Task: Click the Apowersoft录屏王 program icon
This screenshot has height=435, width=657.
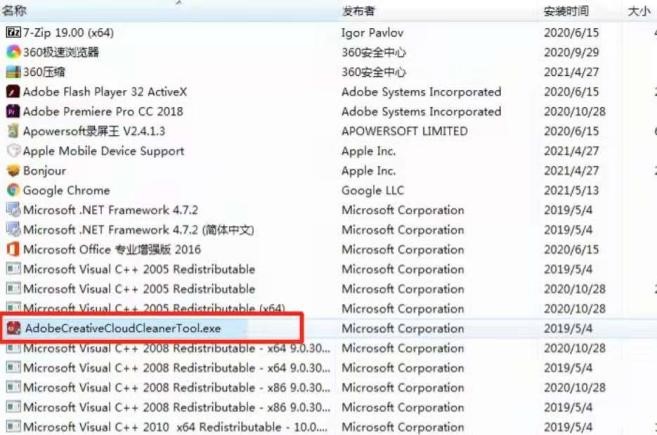Action: coord(13,131)
